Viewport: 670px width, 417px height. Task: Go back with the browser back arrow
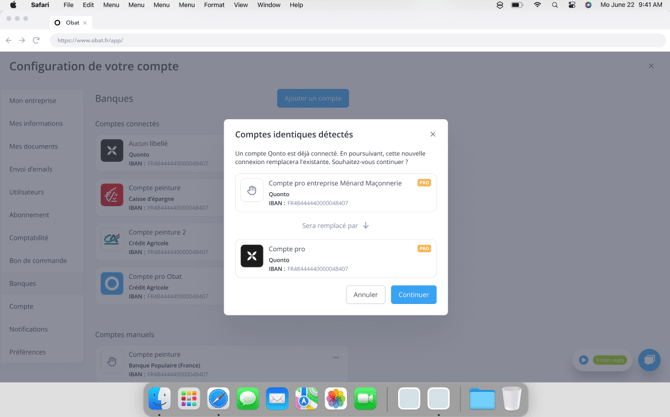click(9, 40)
